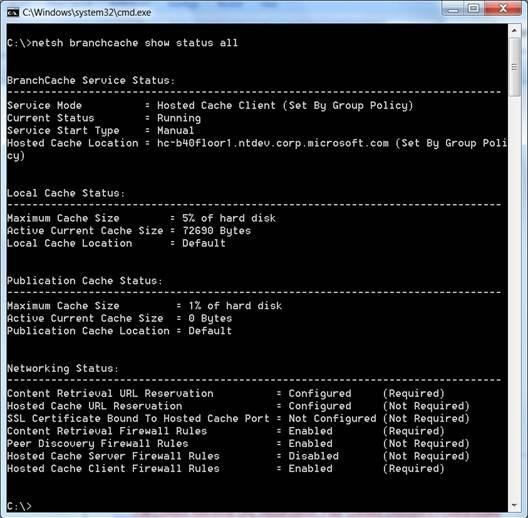Viewport: 528px width, 518px height.
Task: Click the 'Publication Cache Status:' heading
Action: coord(85,281)
